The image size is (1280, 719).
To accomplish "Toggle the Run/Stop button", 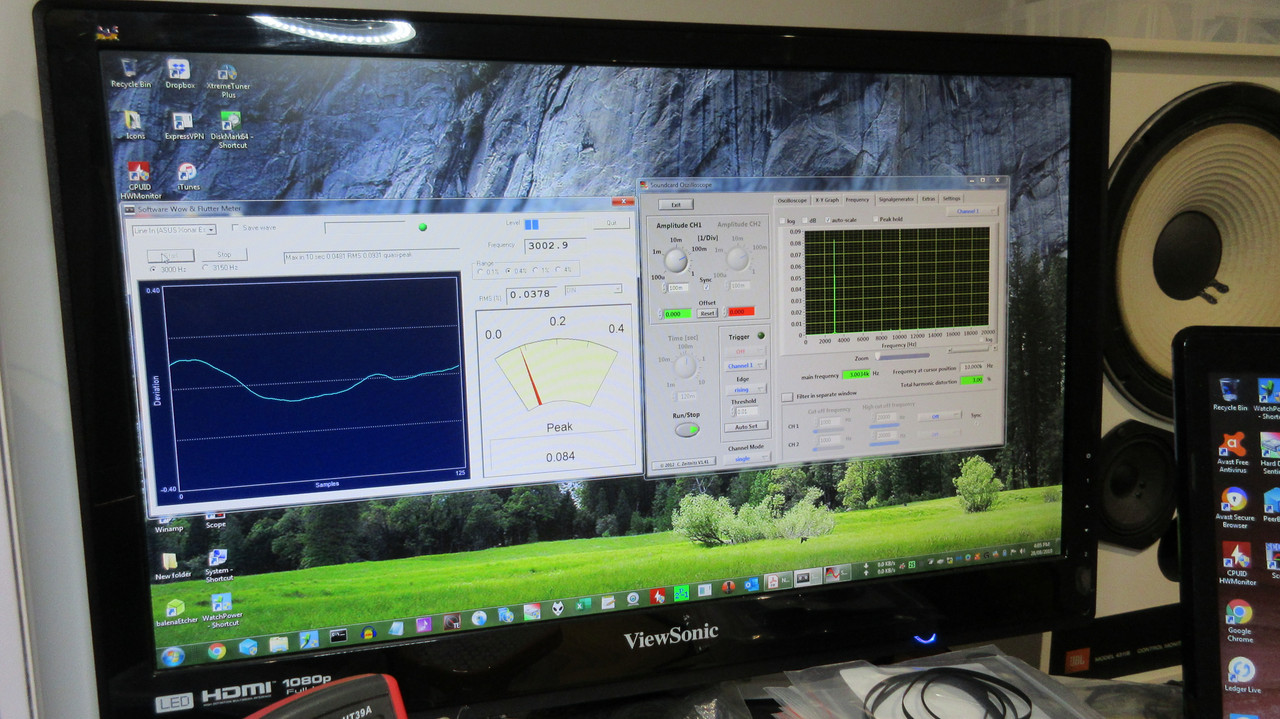I will [x=686, y=430].
